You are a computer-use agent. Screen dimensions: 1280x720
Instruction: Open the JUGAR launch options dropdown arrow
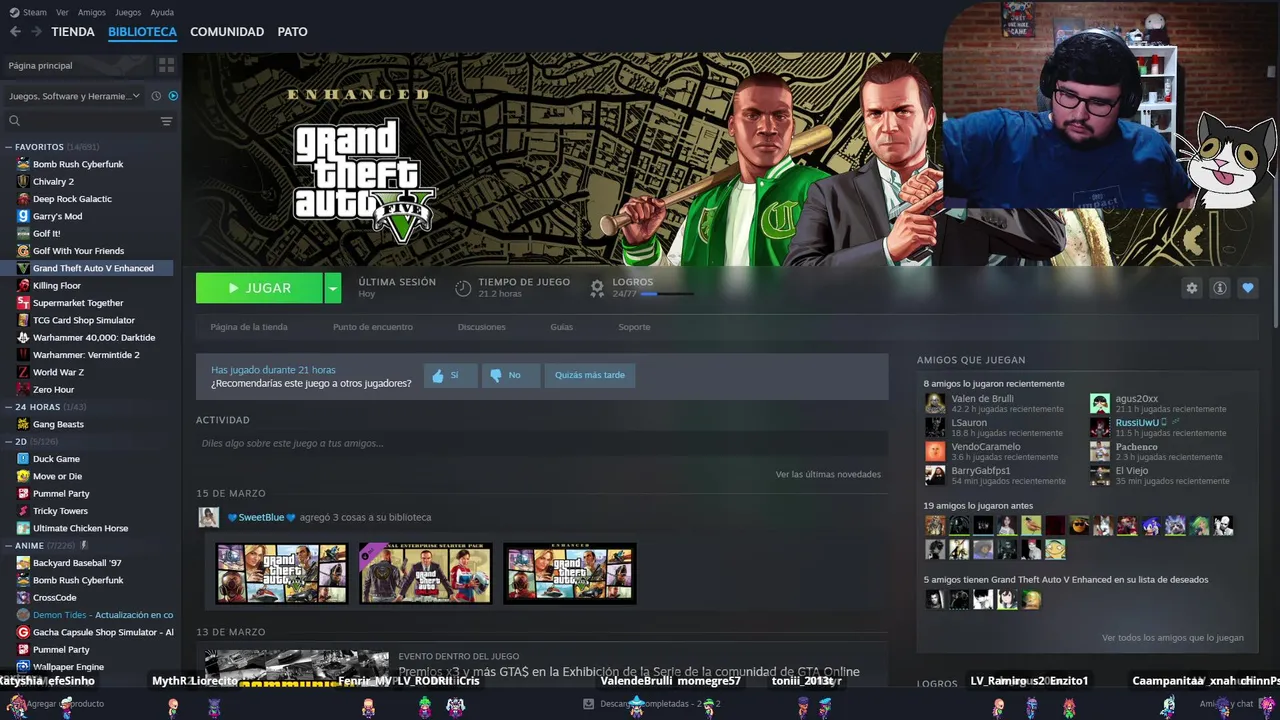pyautogui.click(x=333, y=288)
